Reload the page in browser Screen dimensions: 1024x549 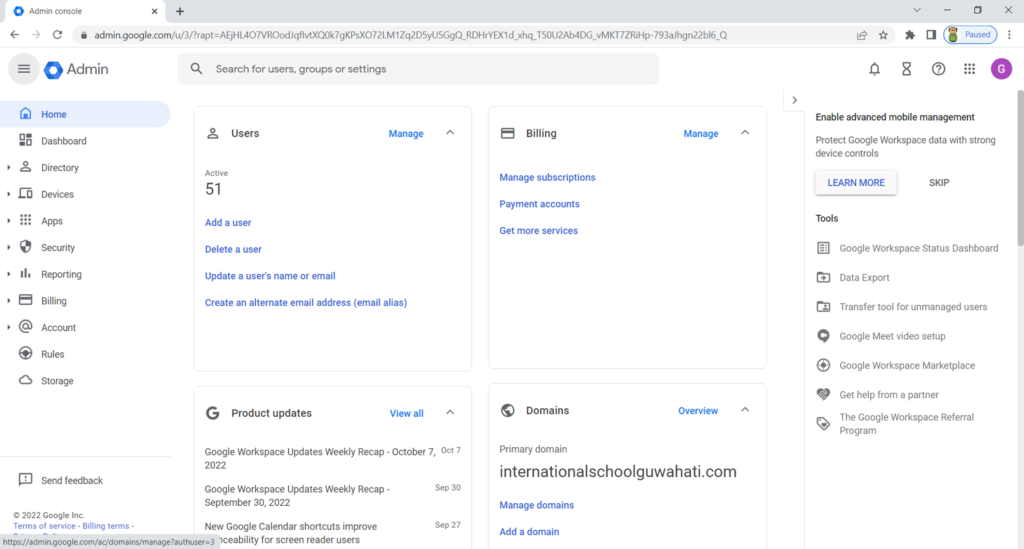pos(57,35)
